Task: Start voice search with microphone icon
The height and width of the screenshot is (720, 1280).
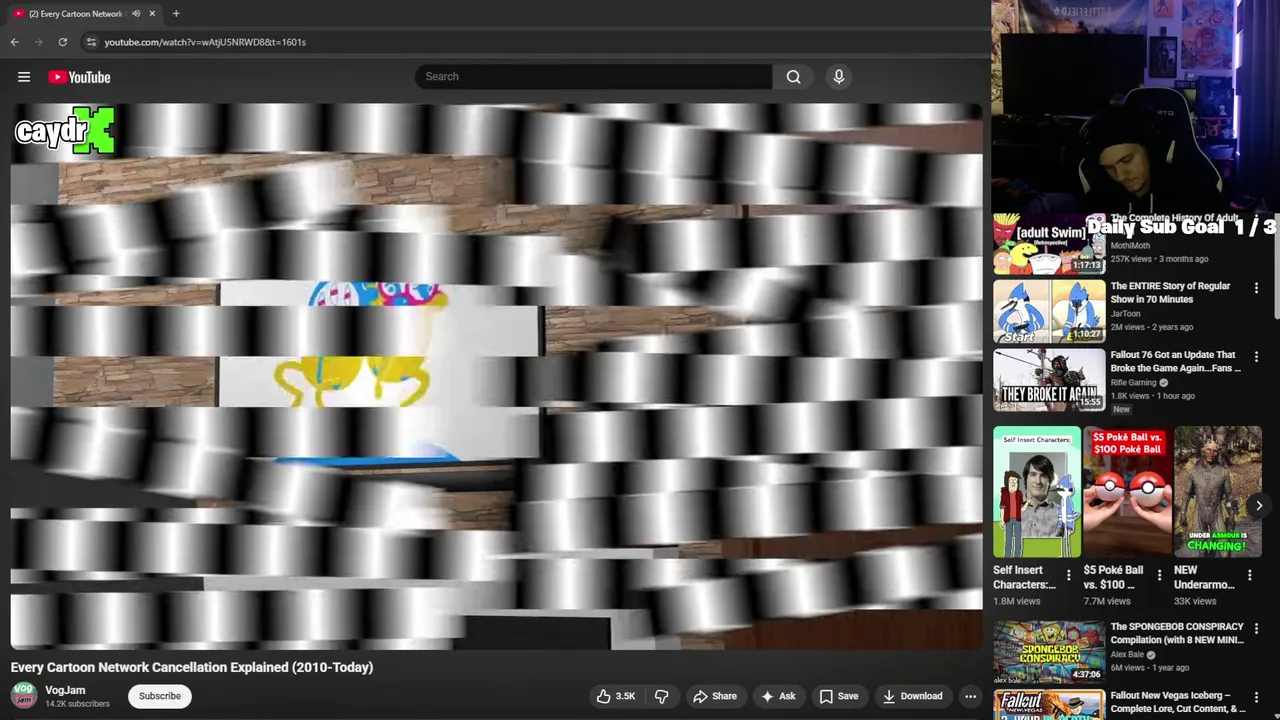Action: [839, 76]
